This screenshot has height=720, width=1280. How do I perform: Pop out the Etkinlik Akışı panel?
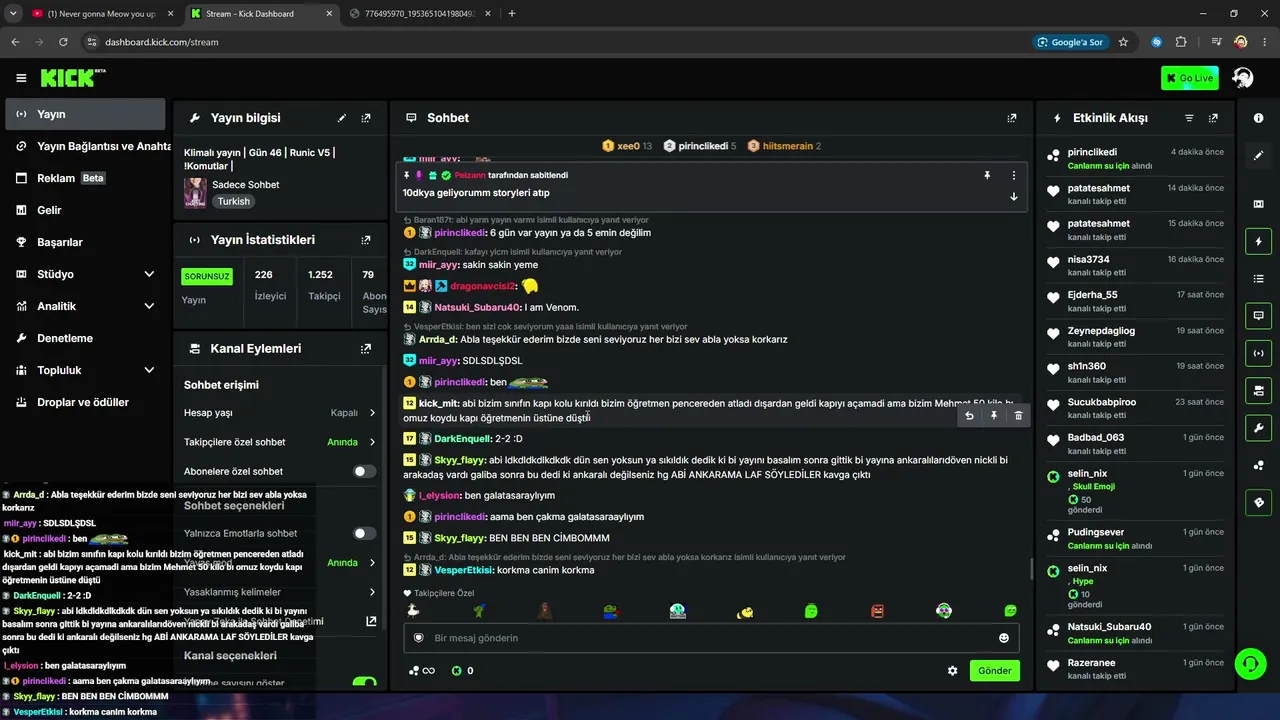tap(1213, 118)
